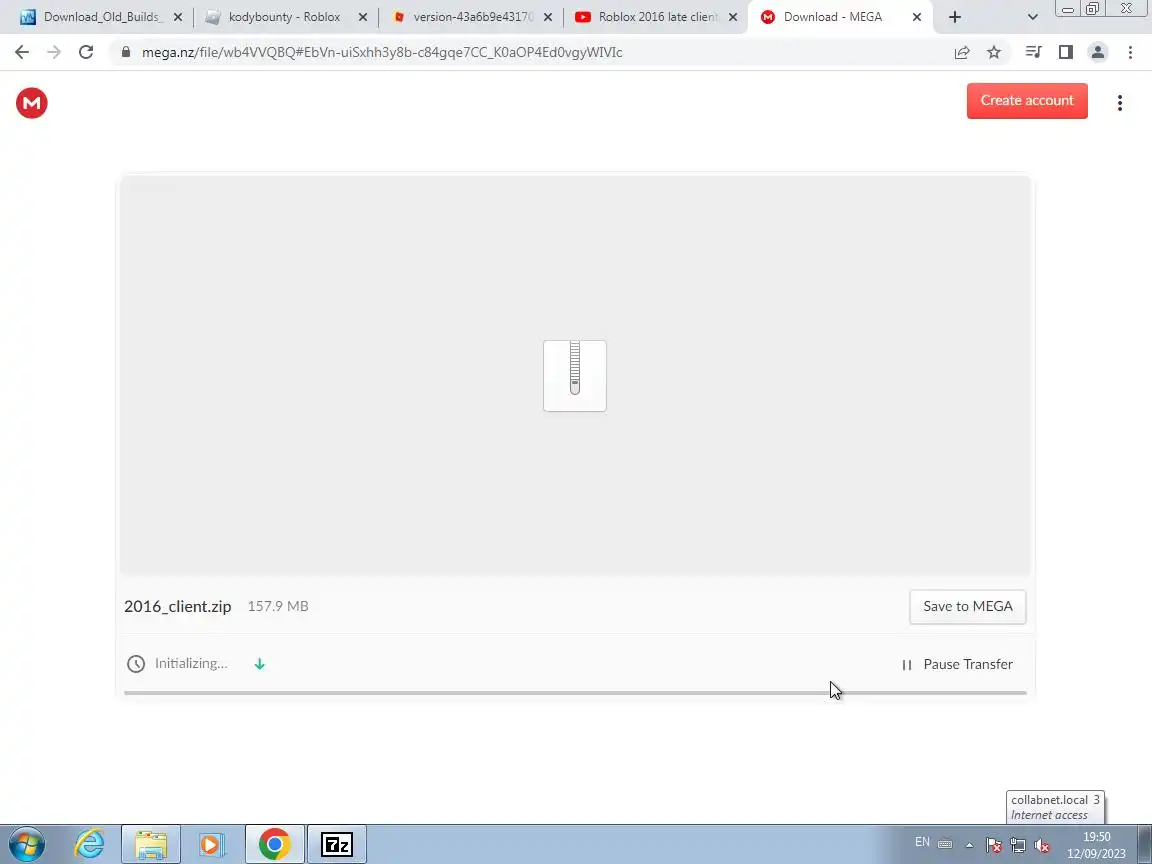Viewport: 1152px width, 864px height.
Task: Click the on-screen keyboard tray icon
Action: coord(945,844)
